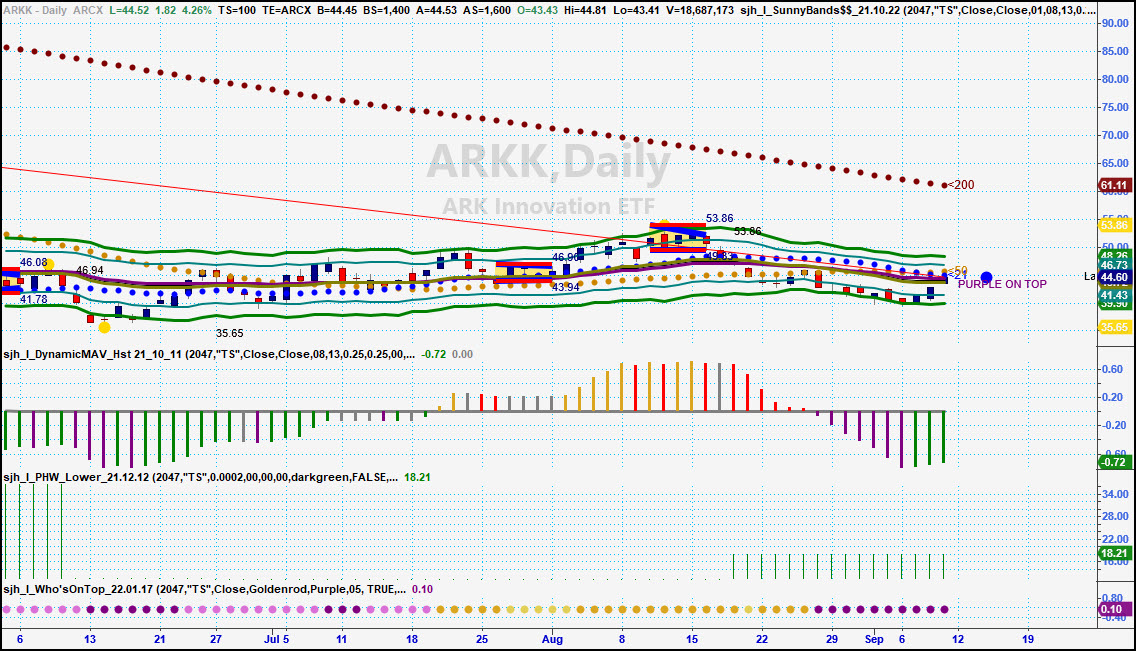This screenshot has height=651, width=1136.
Task: Click the 85.00 price axis label
Action: point(1115,51)
